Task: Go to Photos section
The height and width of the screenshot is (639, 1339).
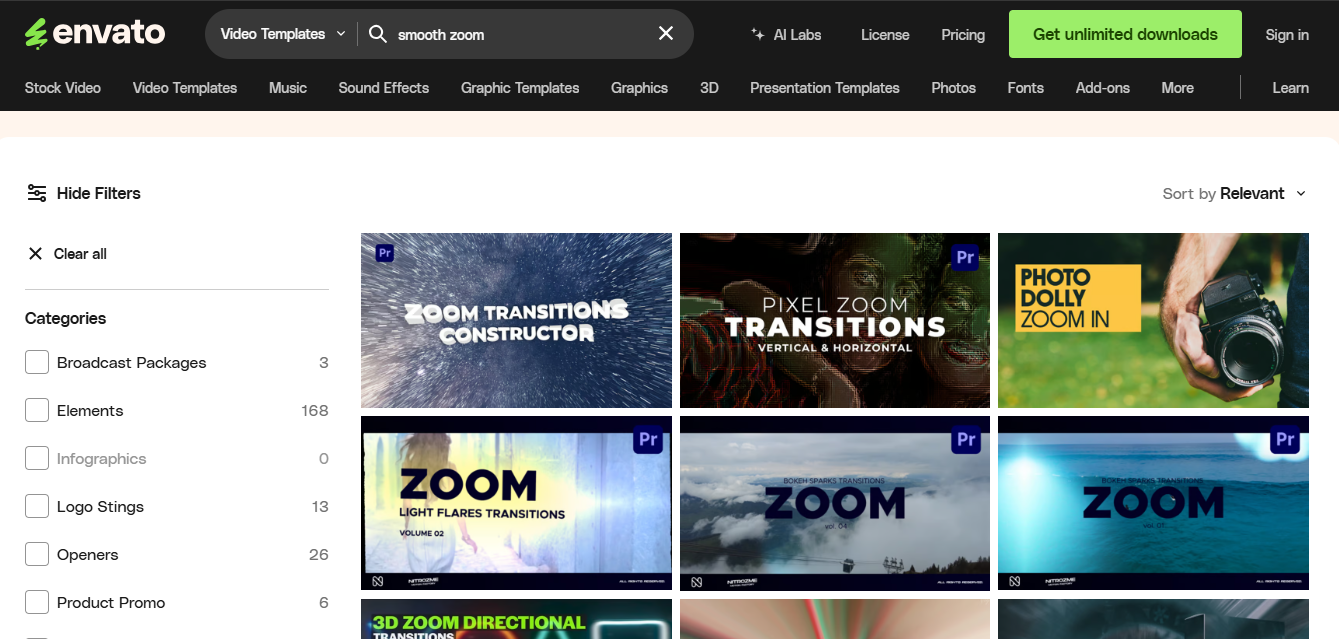Action: (x=953, y=88)
